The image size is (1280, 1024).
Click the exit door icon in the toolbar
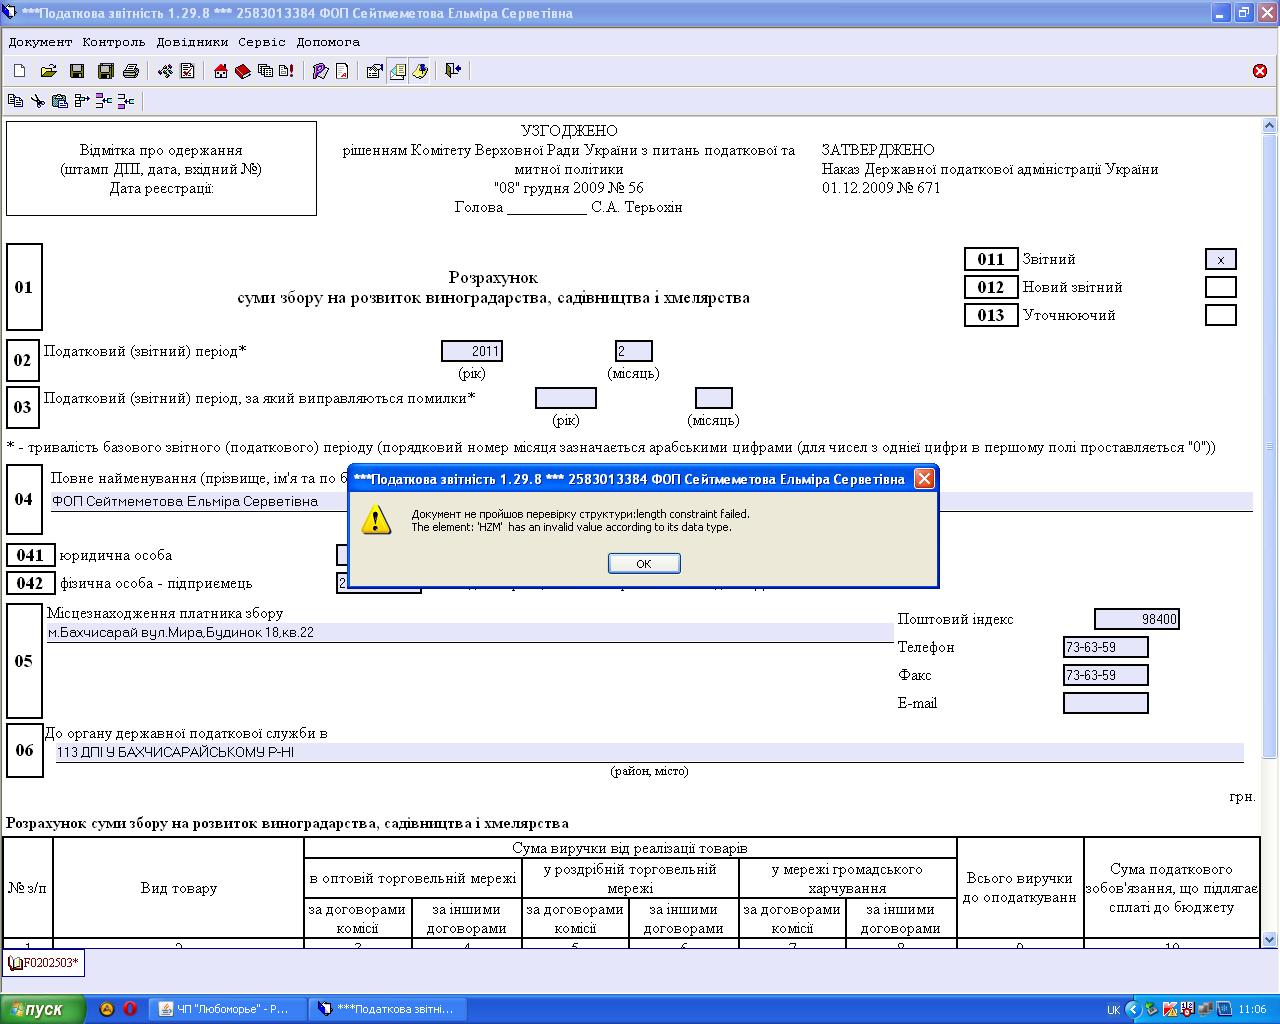453,71
